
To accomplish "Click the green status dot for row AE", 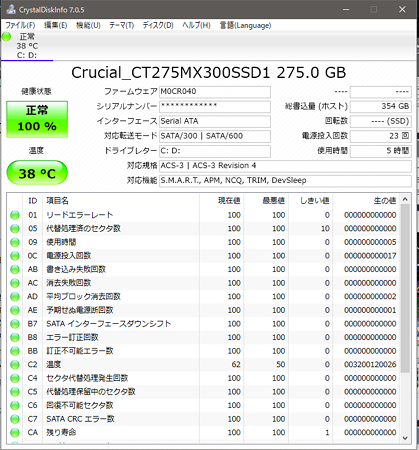I will (15, 310).
